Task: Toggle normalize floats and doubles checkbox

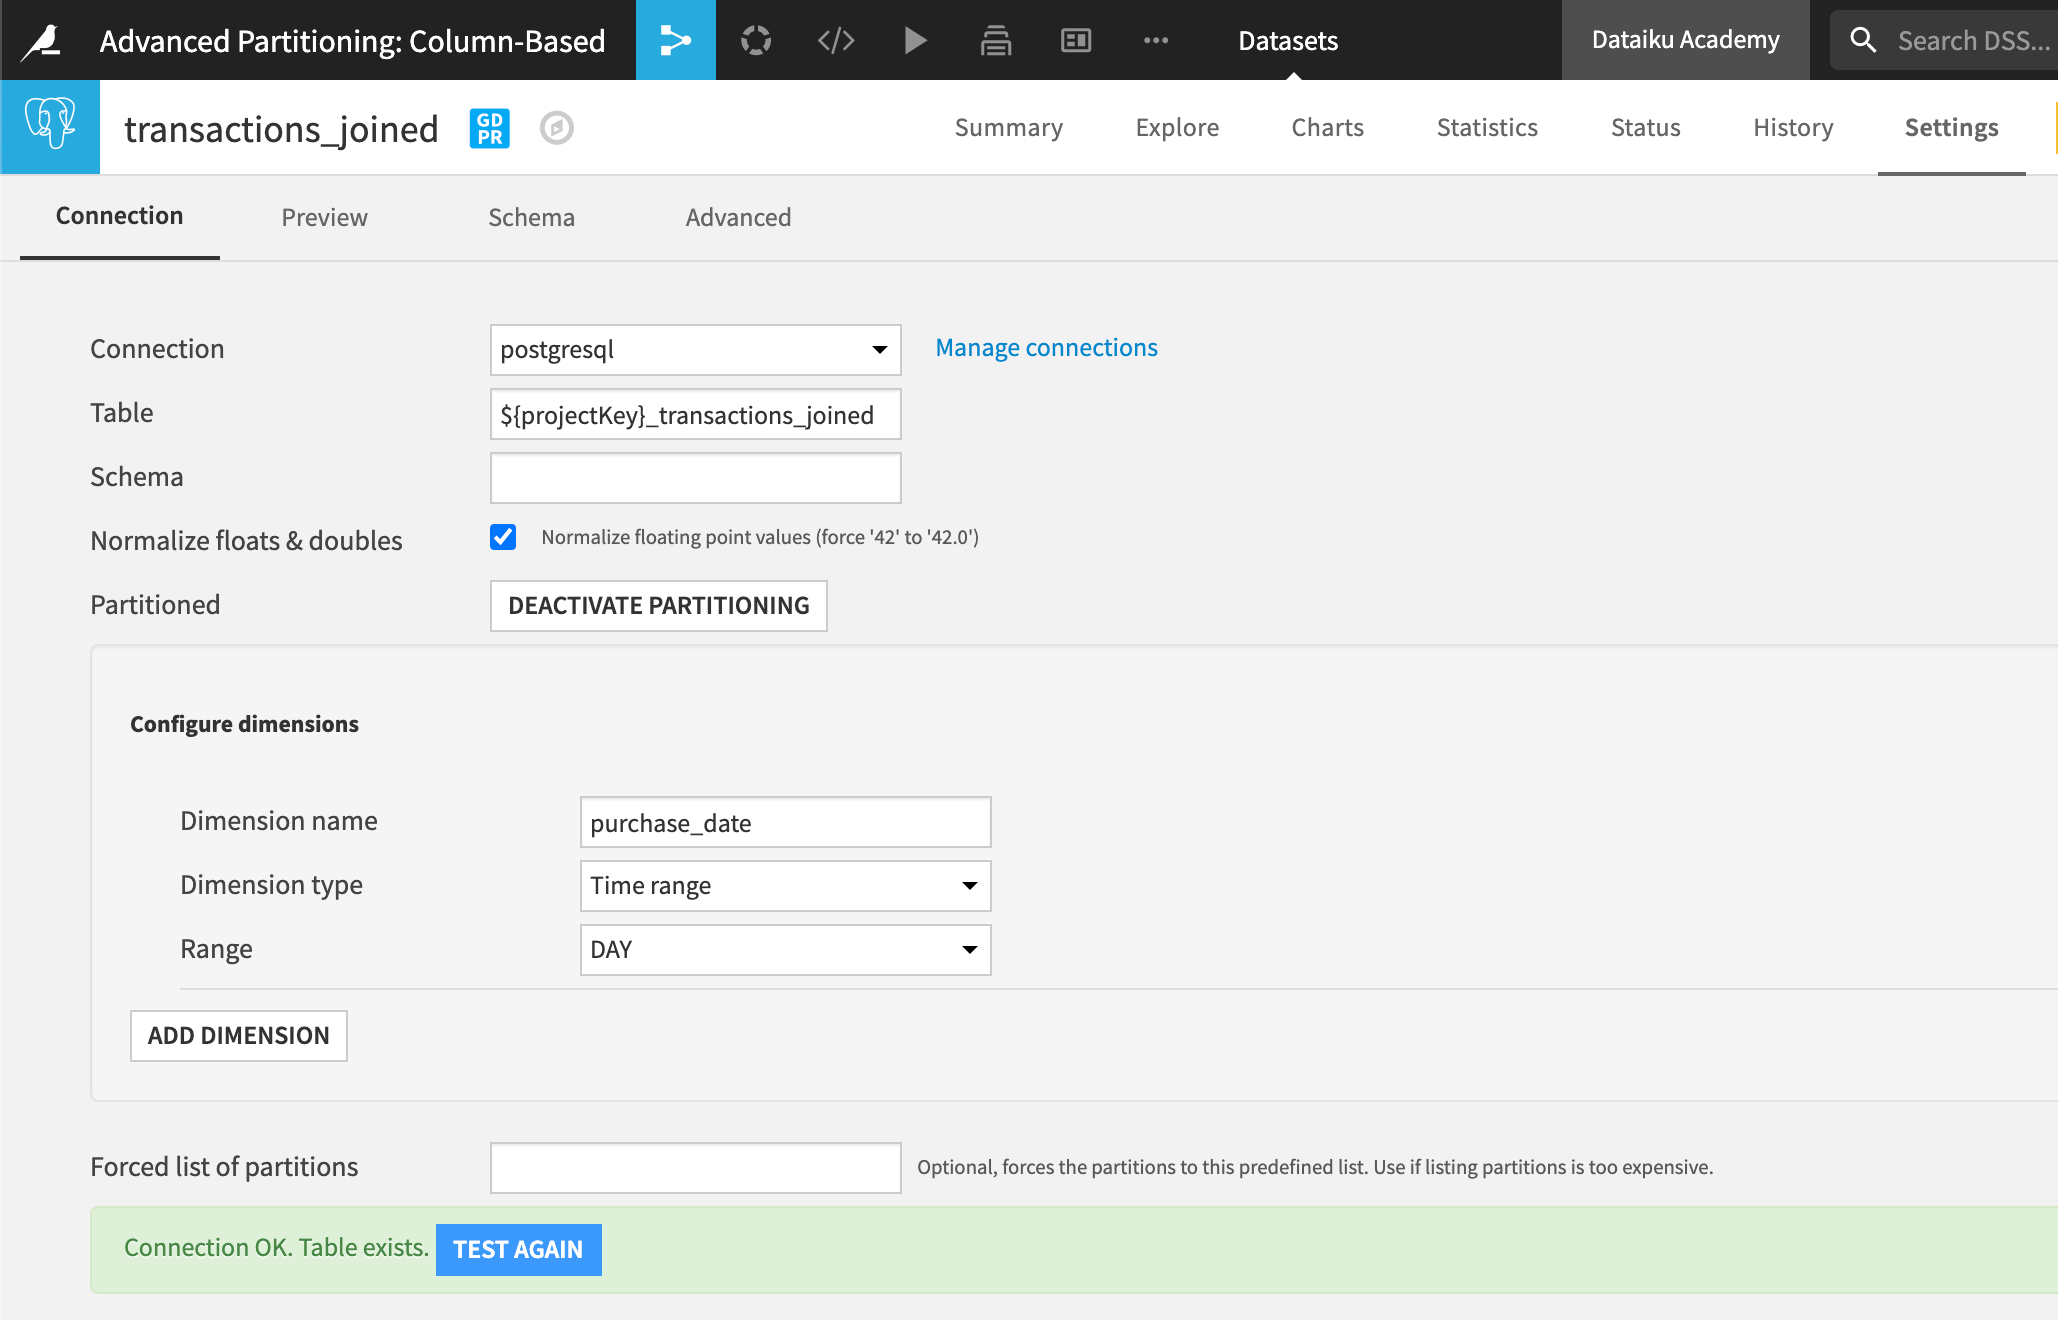Action: tap(502, 536)
